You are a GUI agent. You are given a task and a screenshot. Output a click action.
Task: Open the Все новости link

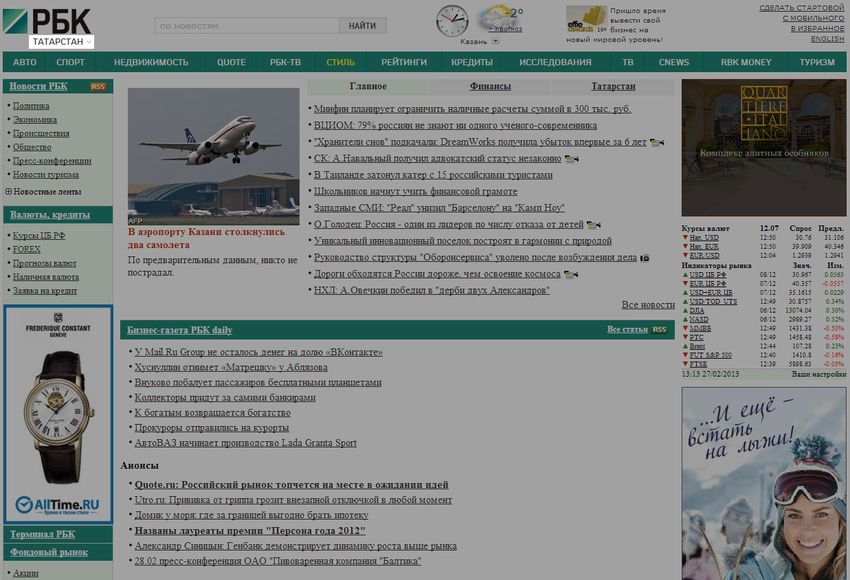click(x=648, y=305)
